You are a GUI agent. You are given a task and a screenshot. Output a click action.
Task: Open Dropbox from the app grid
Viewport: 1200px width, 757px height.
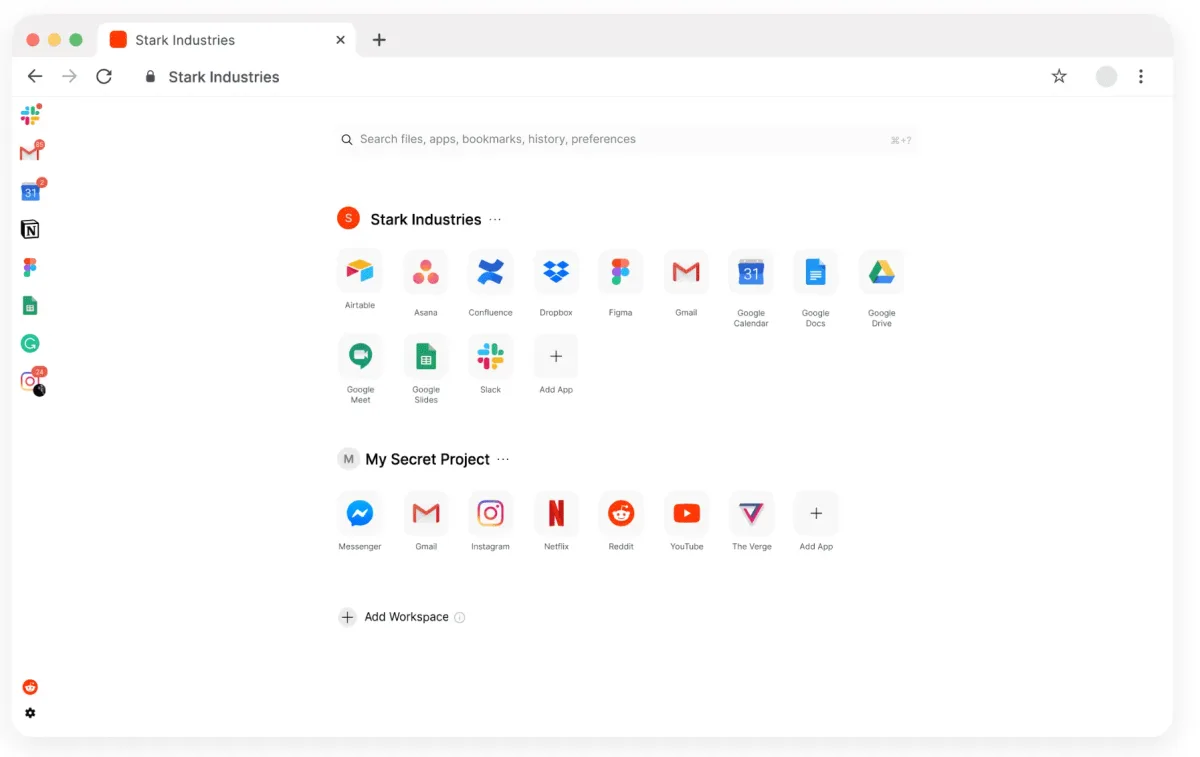pyautogui.click(x=556, y=271)
